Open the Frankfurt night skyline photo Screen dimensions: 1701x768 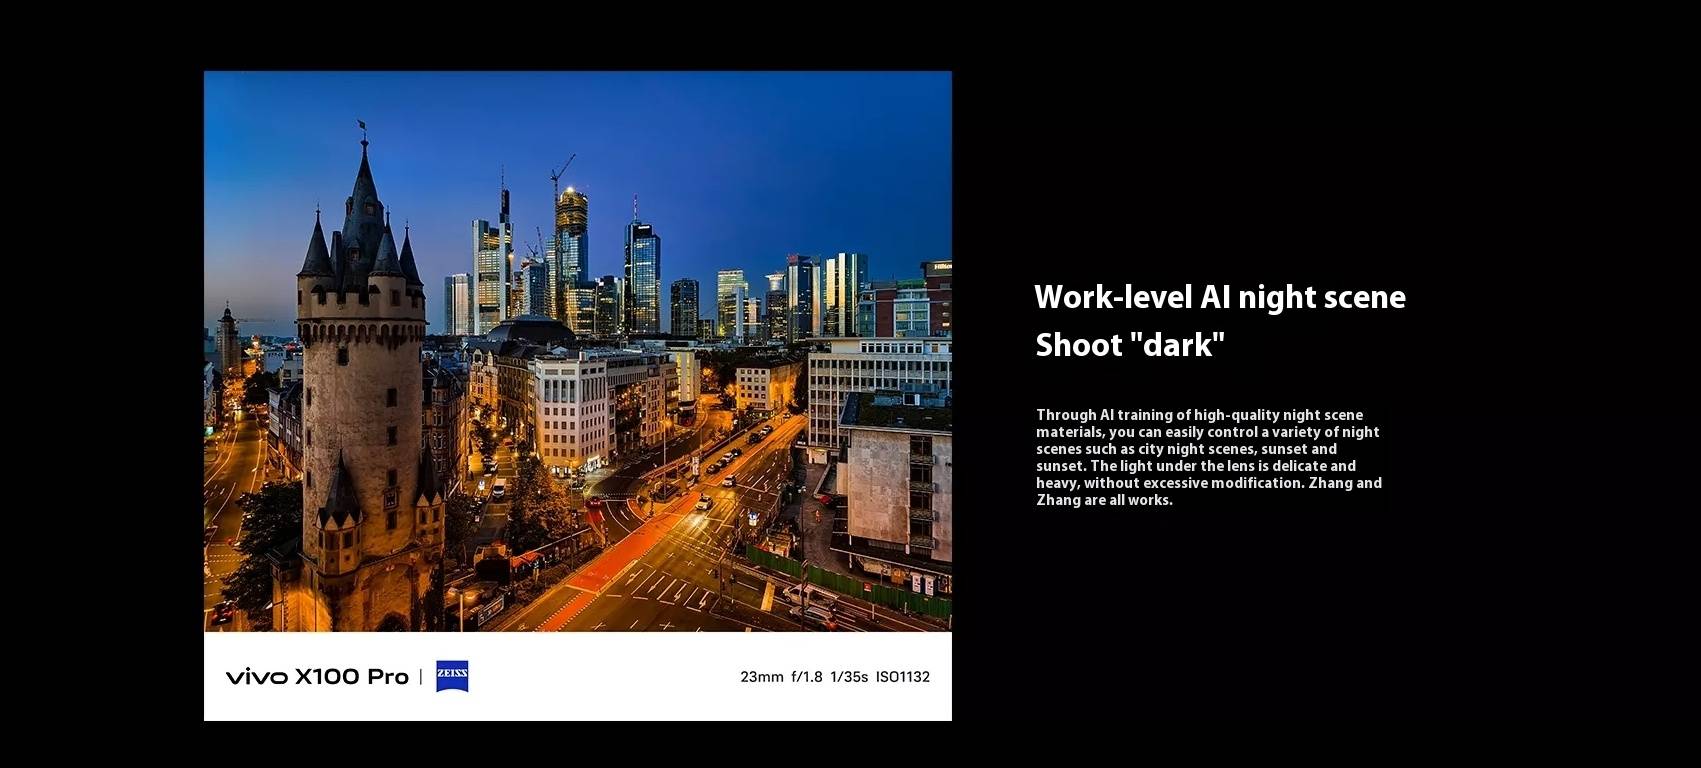coord(578,351)
